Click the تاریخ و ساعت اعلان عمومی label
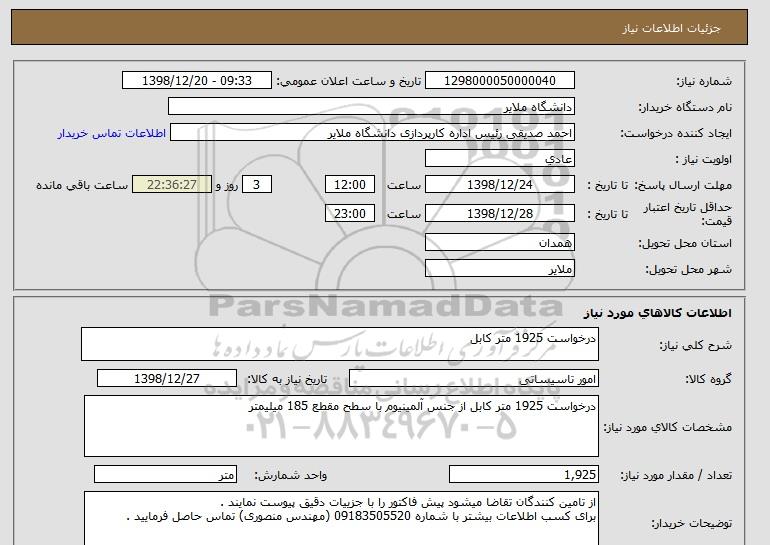The width and height of the screenshot is (770, 545). click(x=349, y=81)
